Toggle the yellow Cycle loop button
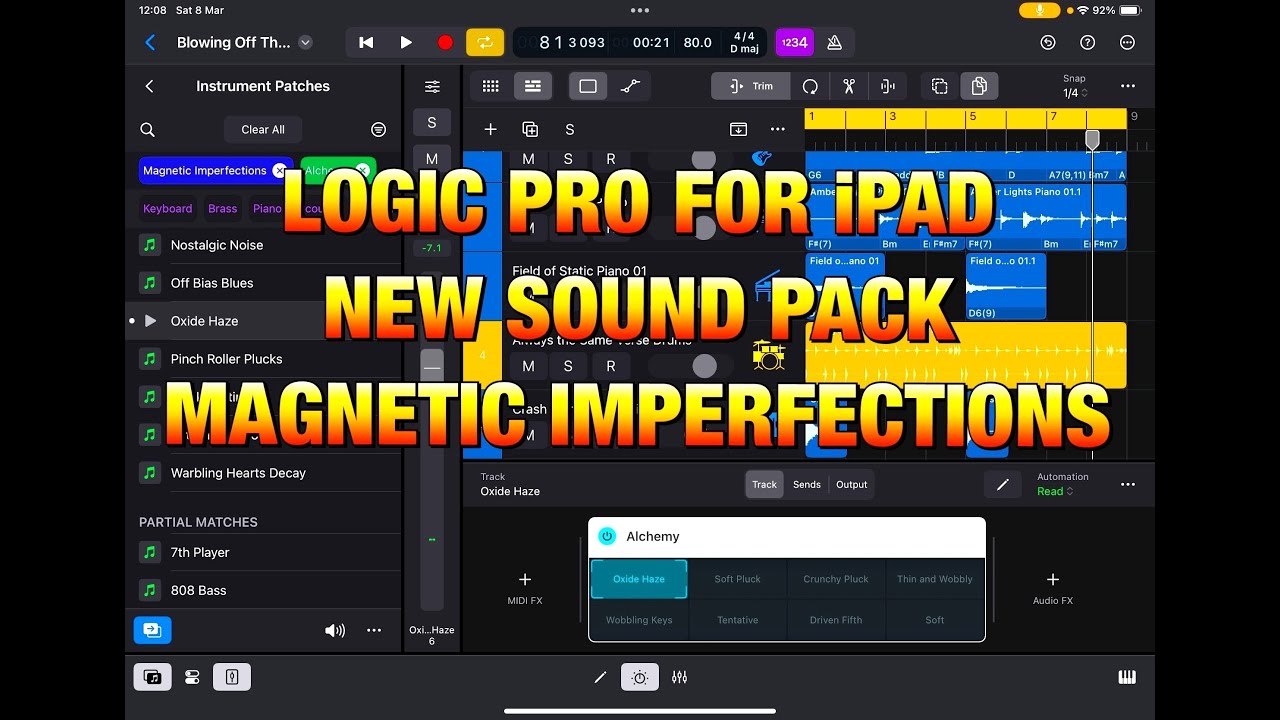This screenshot has width=1280, height=720. pyautogui.click(x=485, y=42)
